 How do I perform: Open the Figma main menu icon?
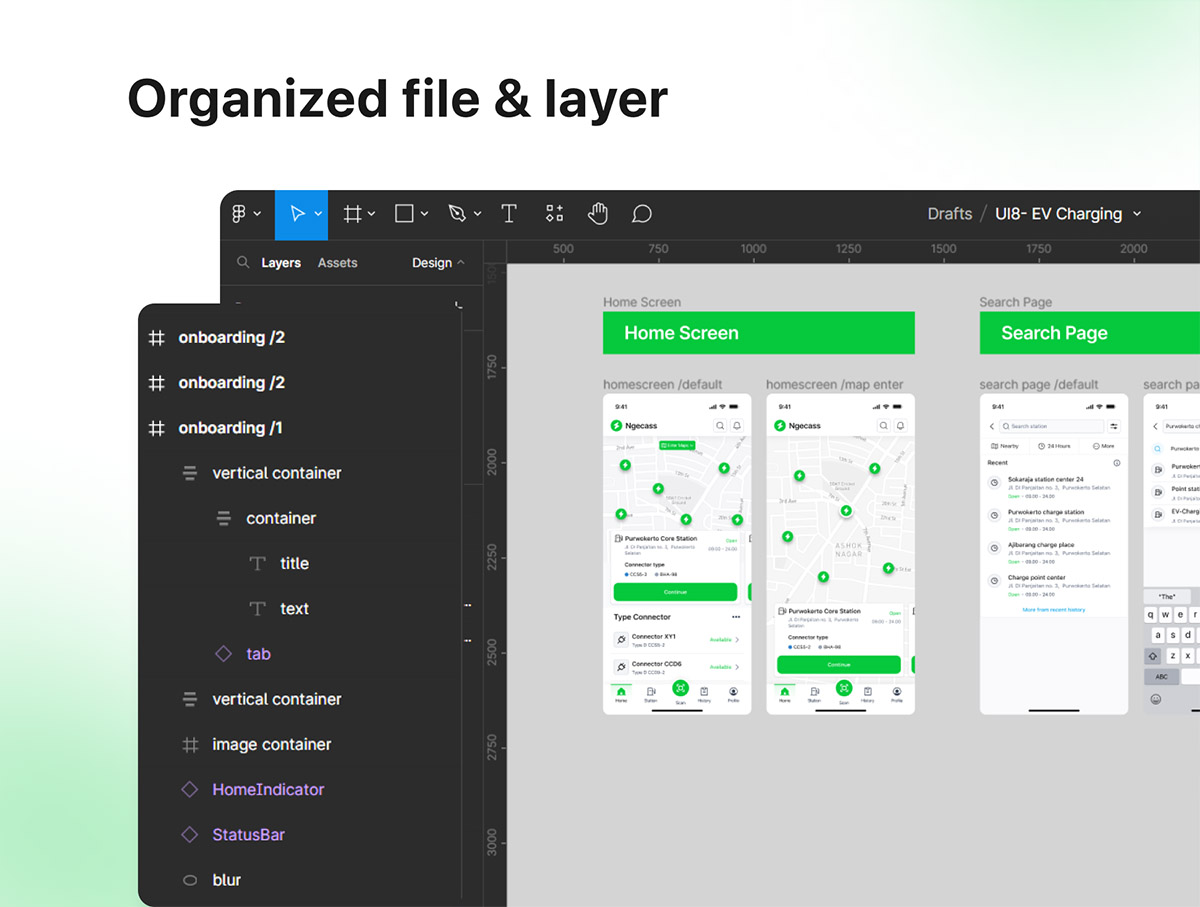click(239, 214)
